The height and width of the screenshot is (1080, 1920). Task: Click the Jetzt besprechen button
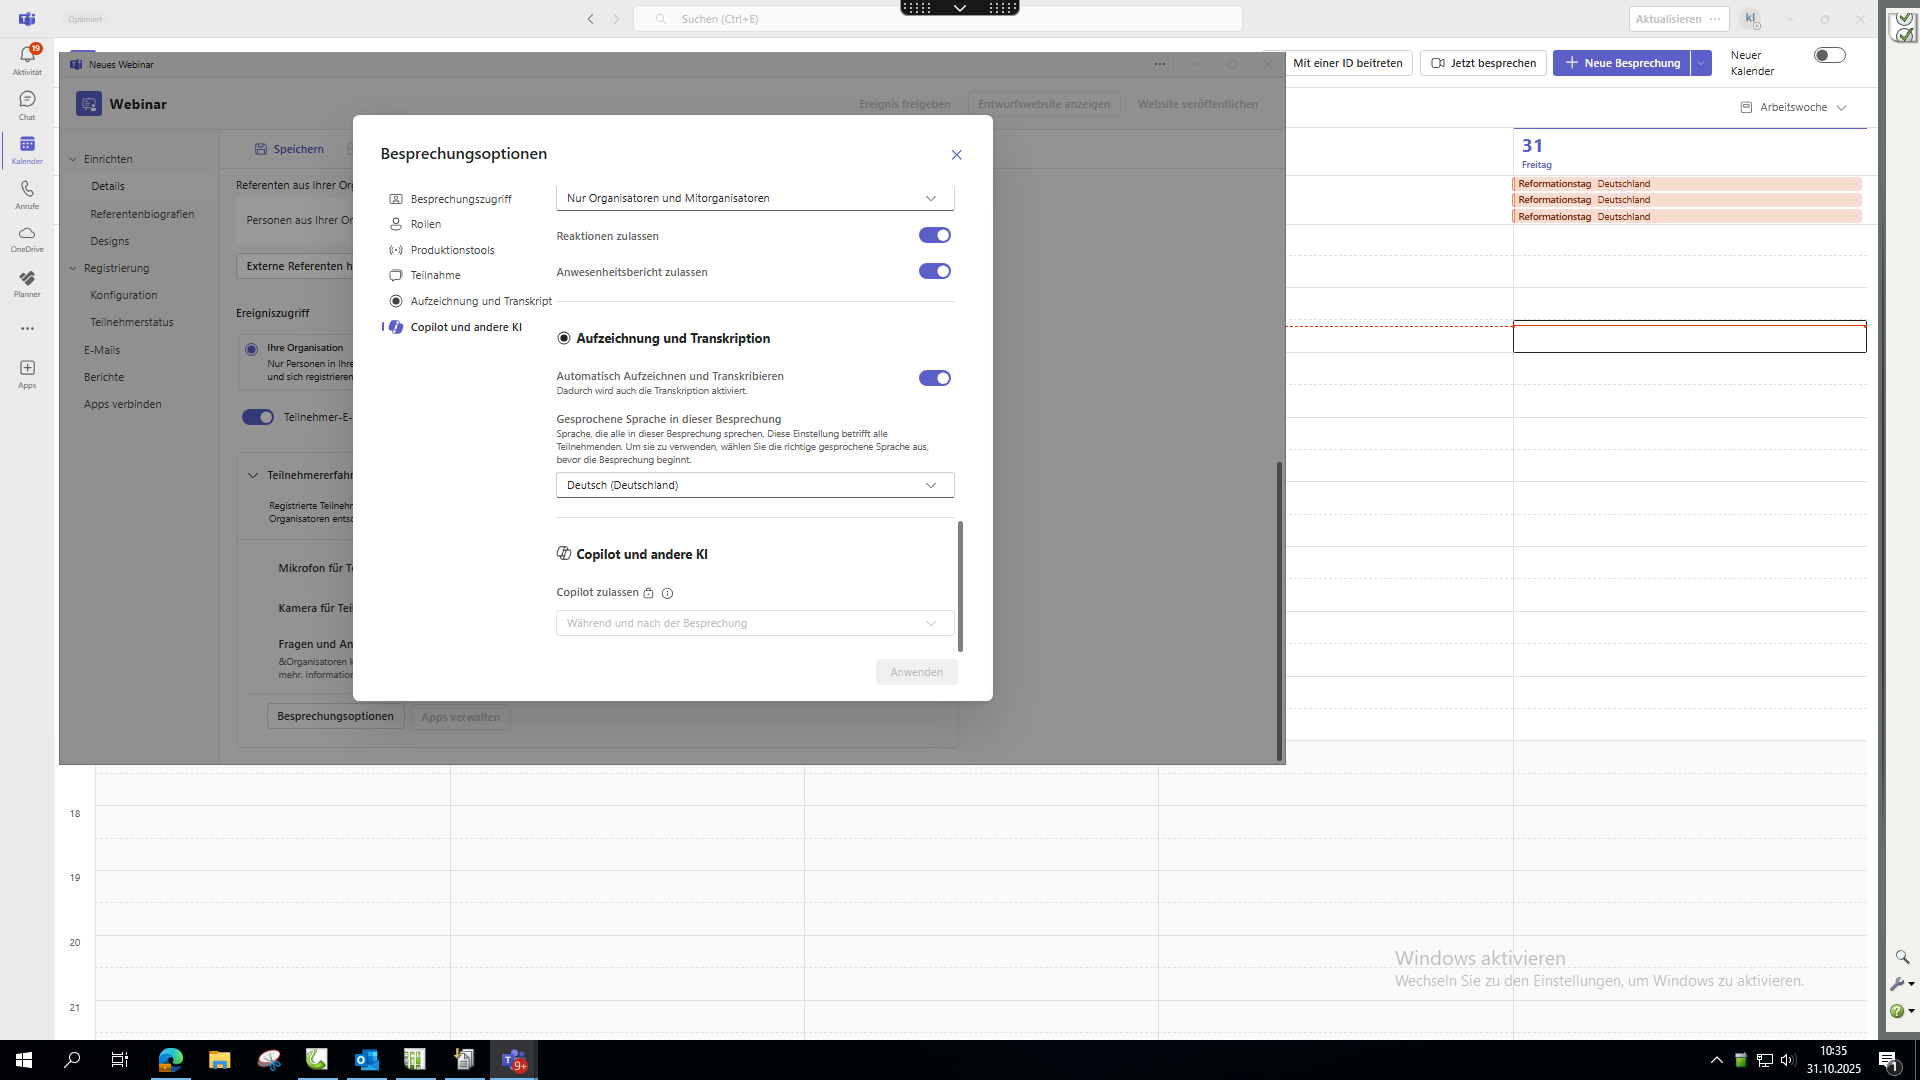(x=1483, y=63)
